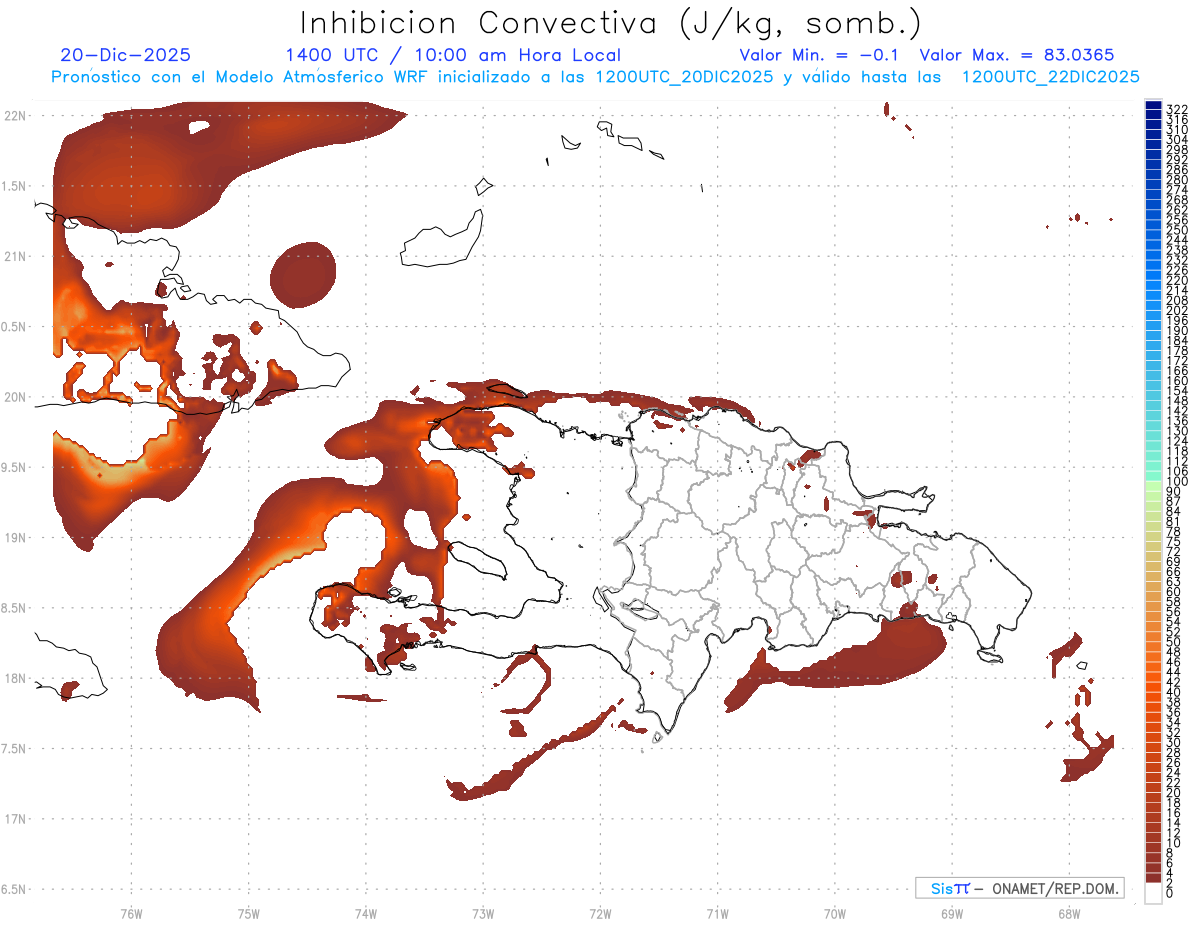Click the '73W' longitude label
Viewport: 1200px width, 927px height.
tap(483, 913)
